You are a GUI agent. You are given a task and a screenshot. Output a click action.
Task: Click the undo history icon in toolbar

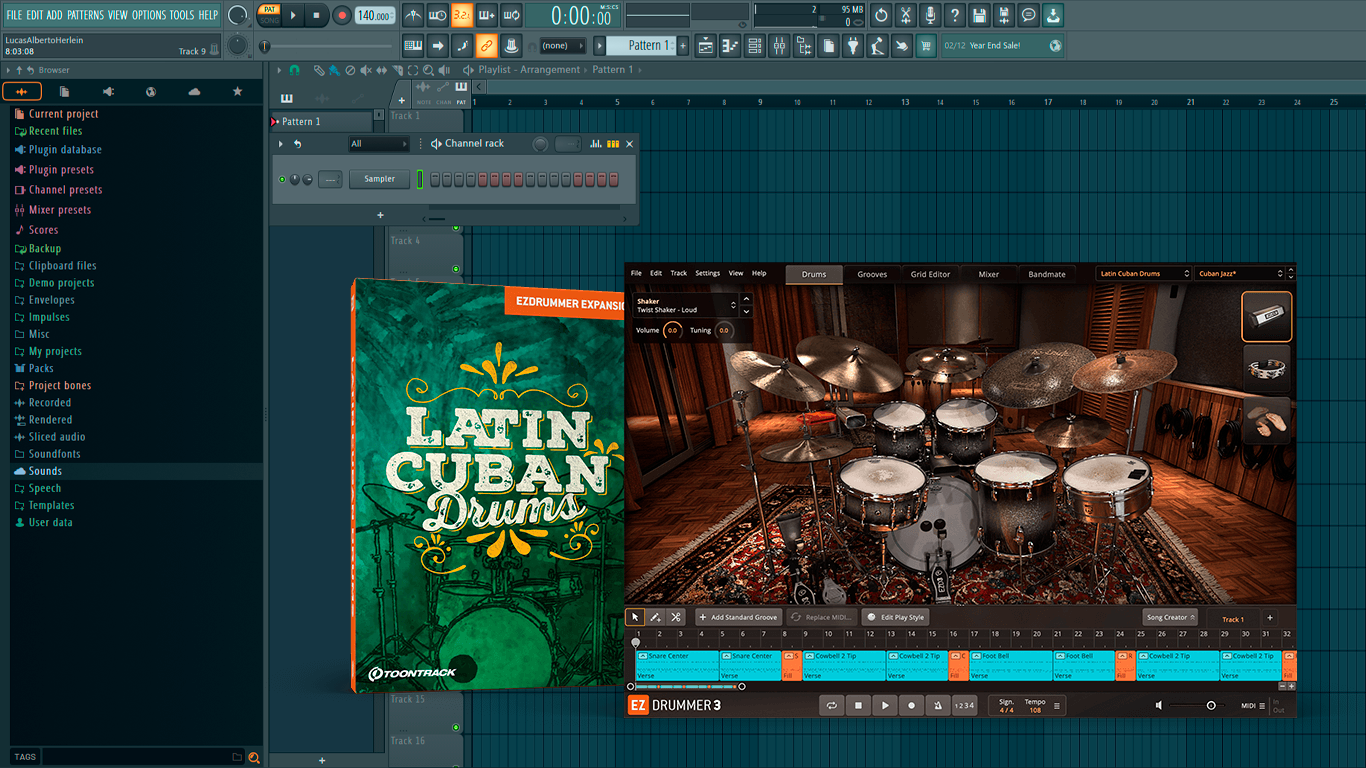click(x=881, y=15)
